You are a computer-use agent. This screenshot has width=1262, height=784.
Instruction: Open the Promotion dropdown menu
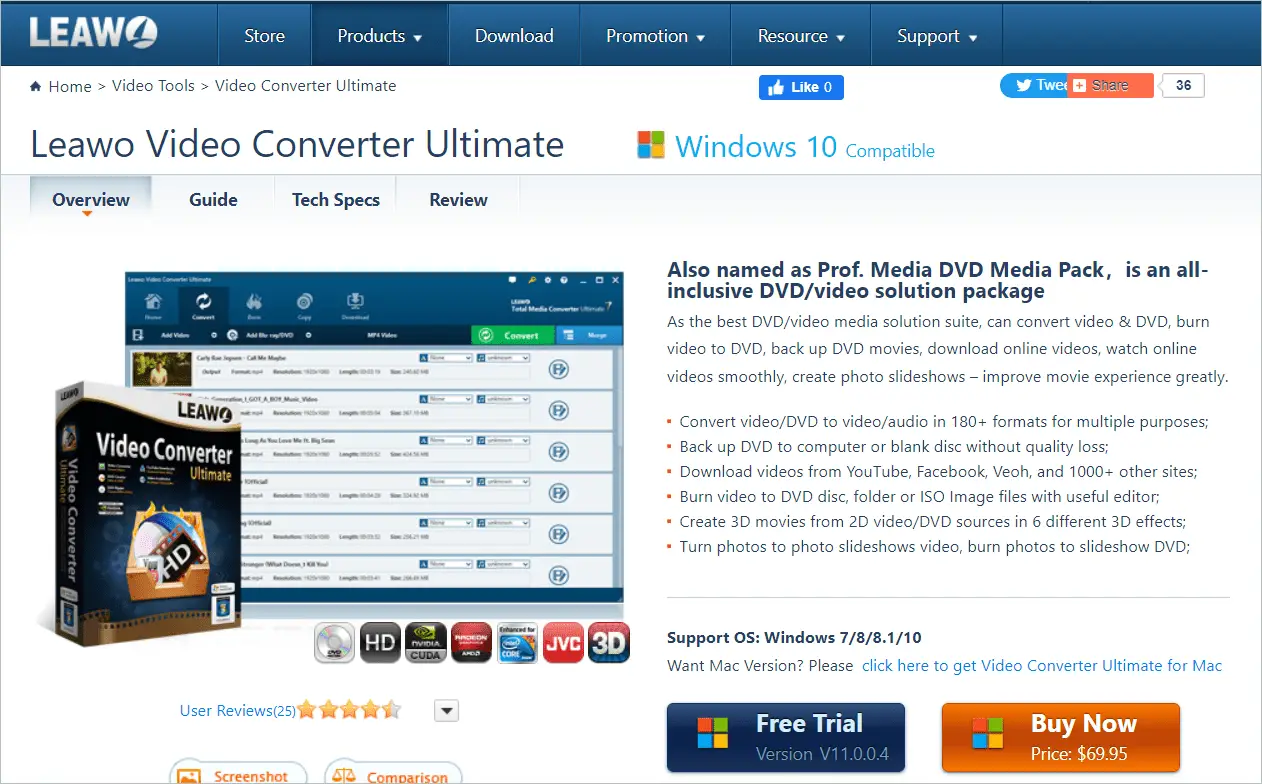pos(655,36)
